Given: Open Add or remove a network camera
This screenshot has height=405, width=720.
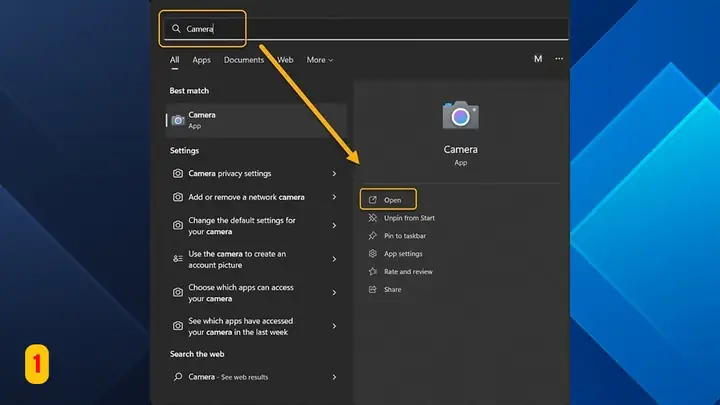Looking at the screenshot, I should pos(256,197).
